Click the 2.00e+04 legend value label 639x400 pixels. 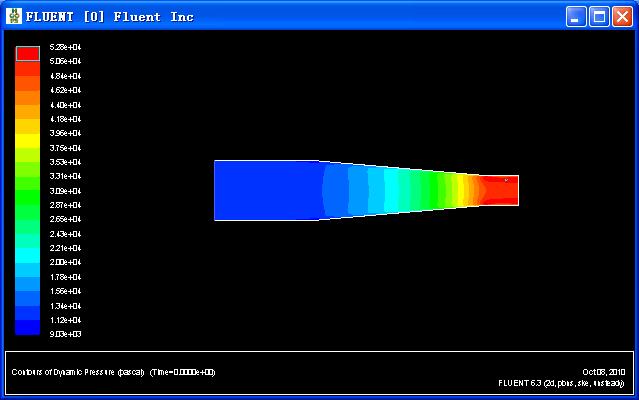pyautogui.click(x=66, y=262)
